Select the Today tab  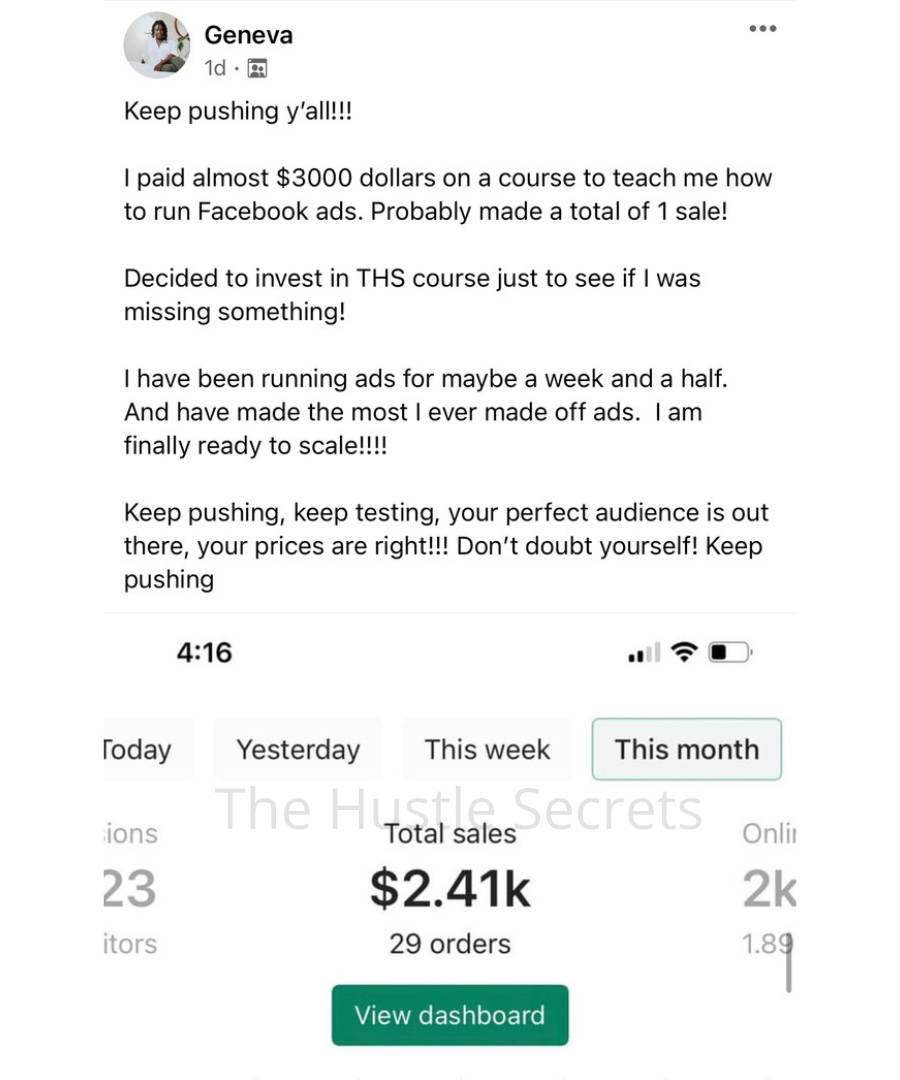coord(147,749)
